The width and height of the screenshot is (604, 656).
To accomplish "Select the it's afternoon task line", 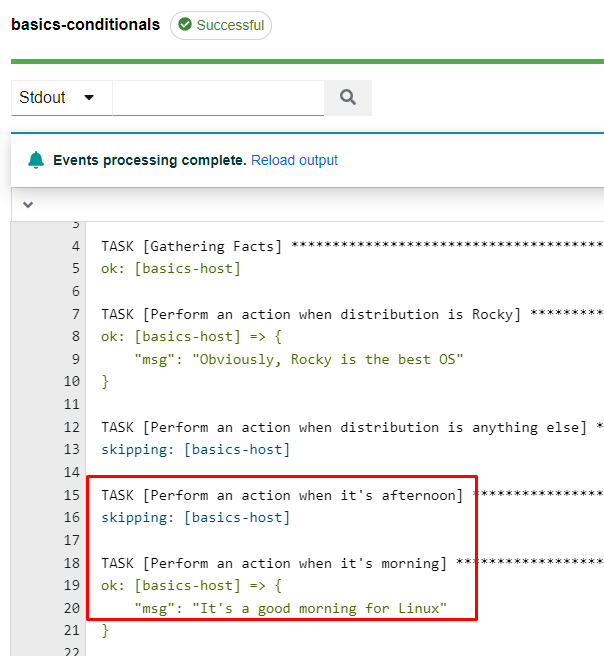I will coord(282,495).
